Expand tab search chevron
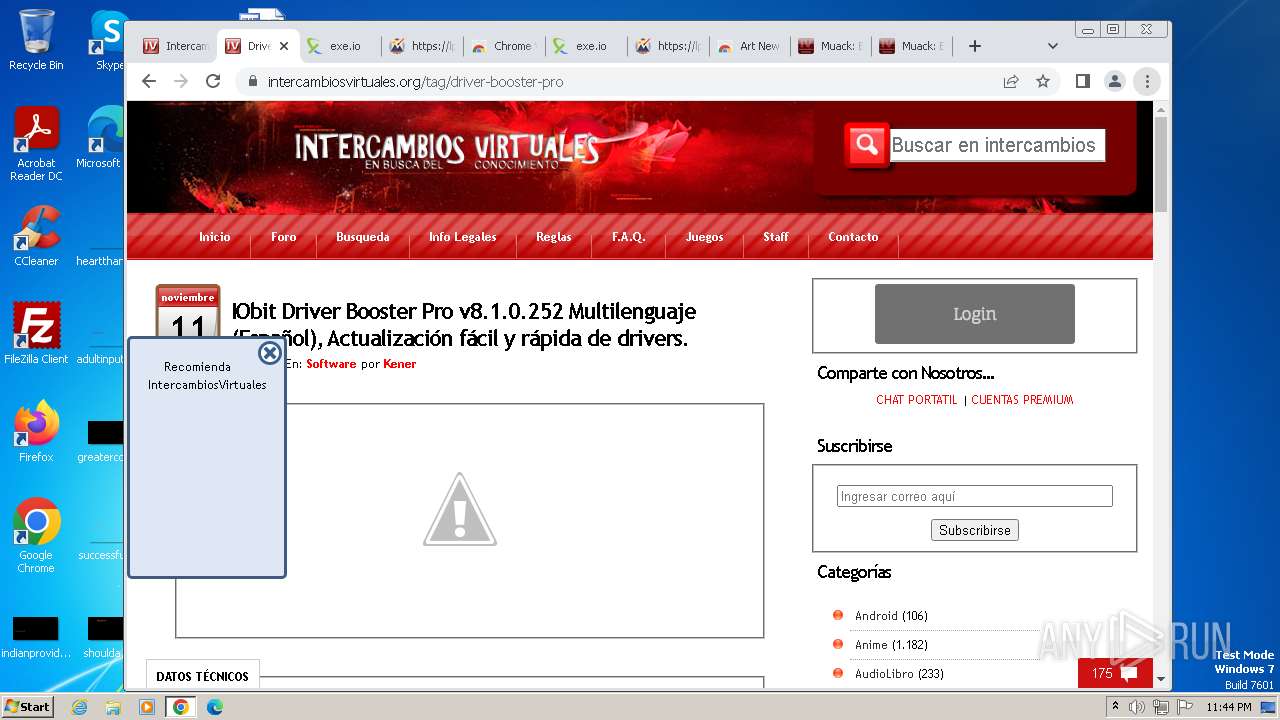1280x720 pixels. 1052,46
